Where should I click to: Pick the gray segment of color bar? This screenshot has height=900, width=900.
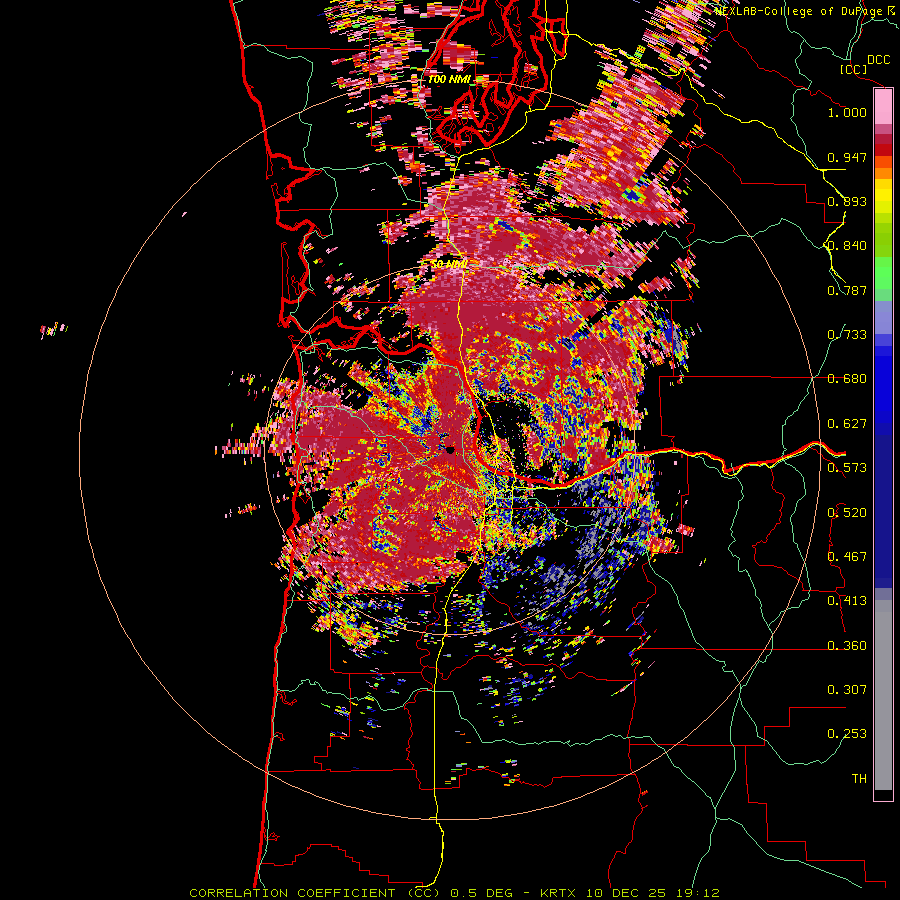click(x=883, y=695)
